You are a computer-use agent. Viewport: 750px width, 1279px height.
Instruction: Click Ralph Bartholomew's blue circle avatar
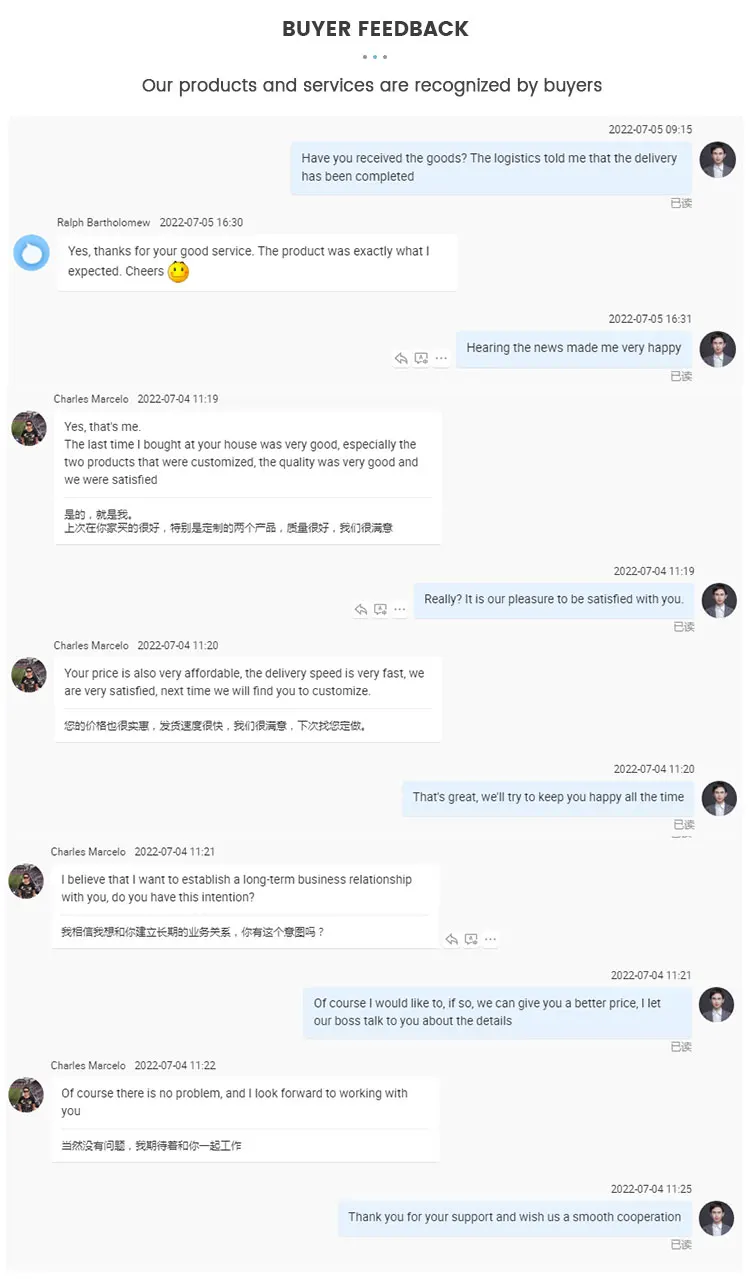click(31, 253)
